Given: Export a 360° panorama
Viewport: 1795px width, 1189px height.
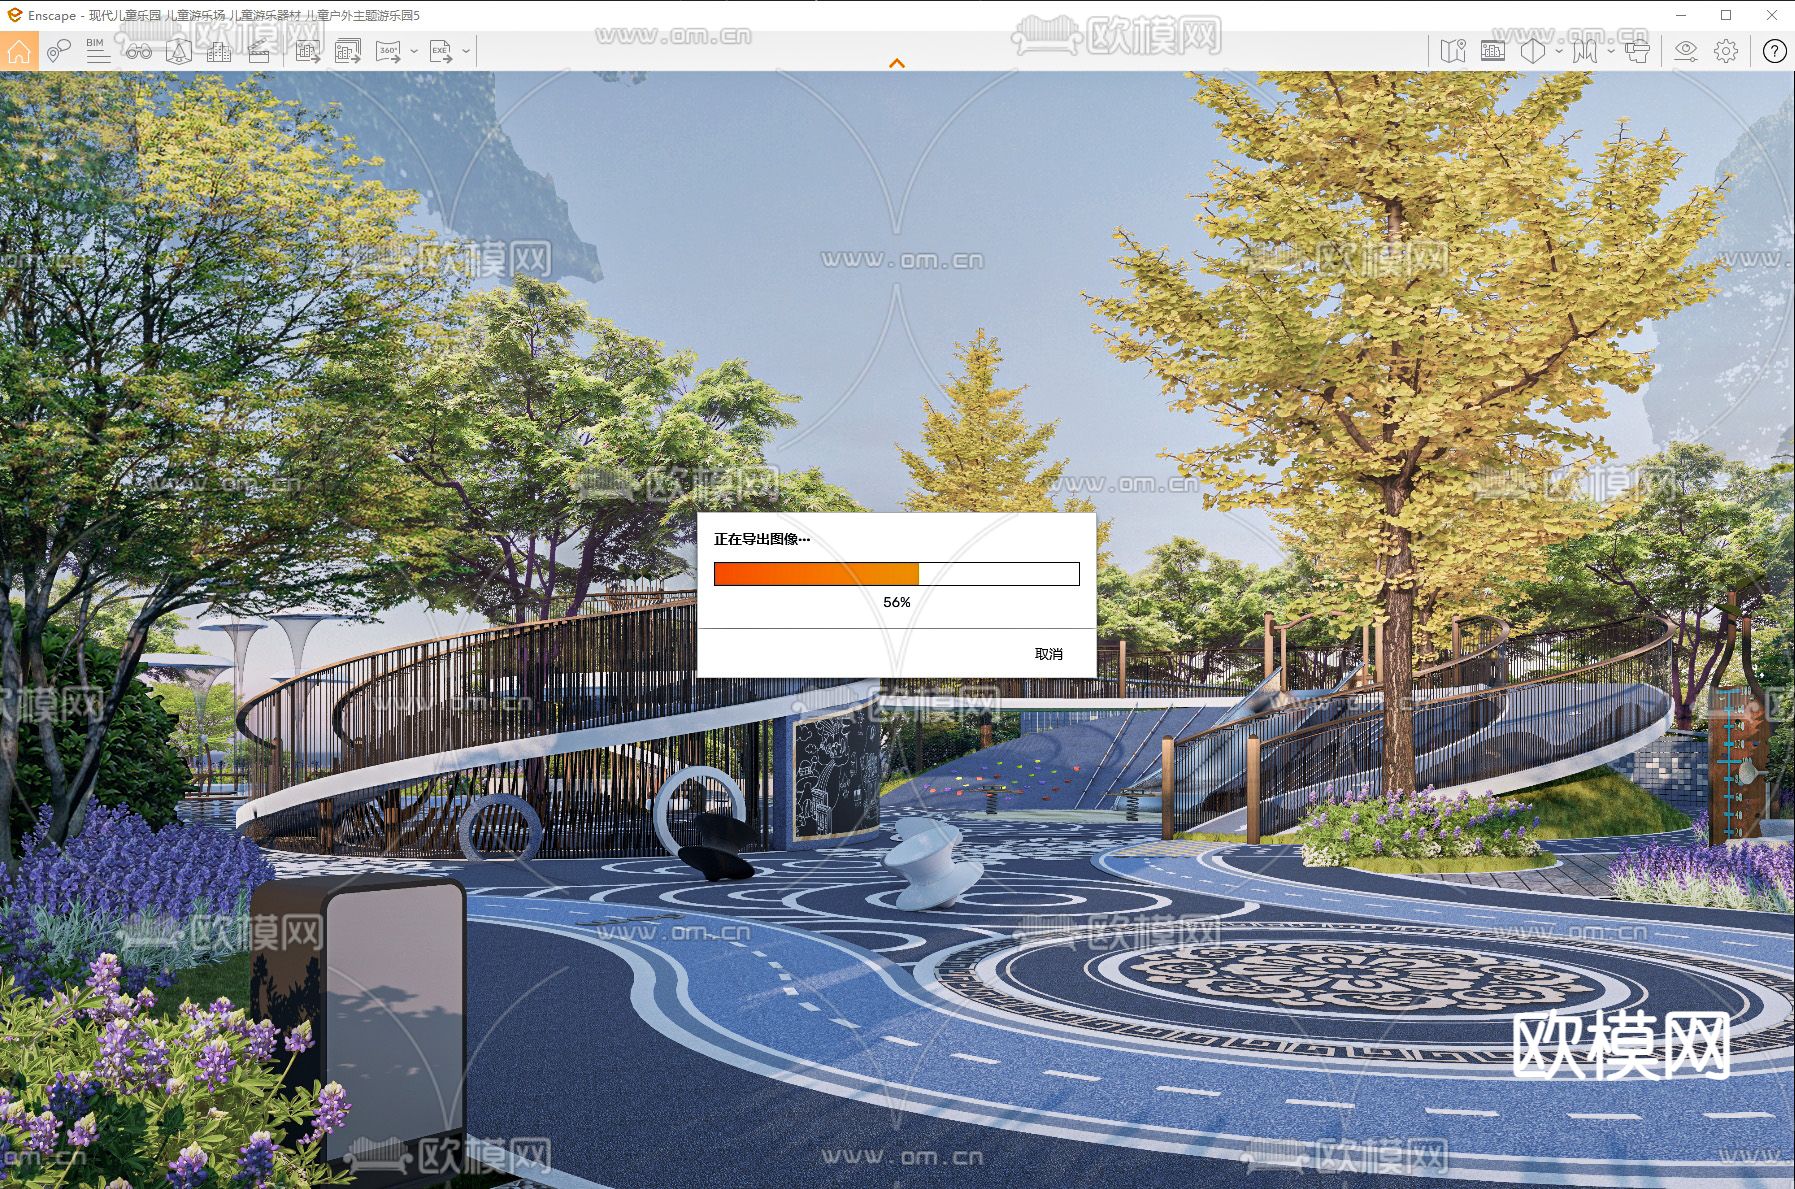Looking at the screenshot, I should pyautogui.click(x=388, y=51).
